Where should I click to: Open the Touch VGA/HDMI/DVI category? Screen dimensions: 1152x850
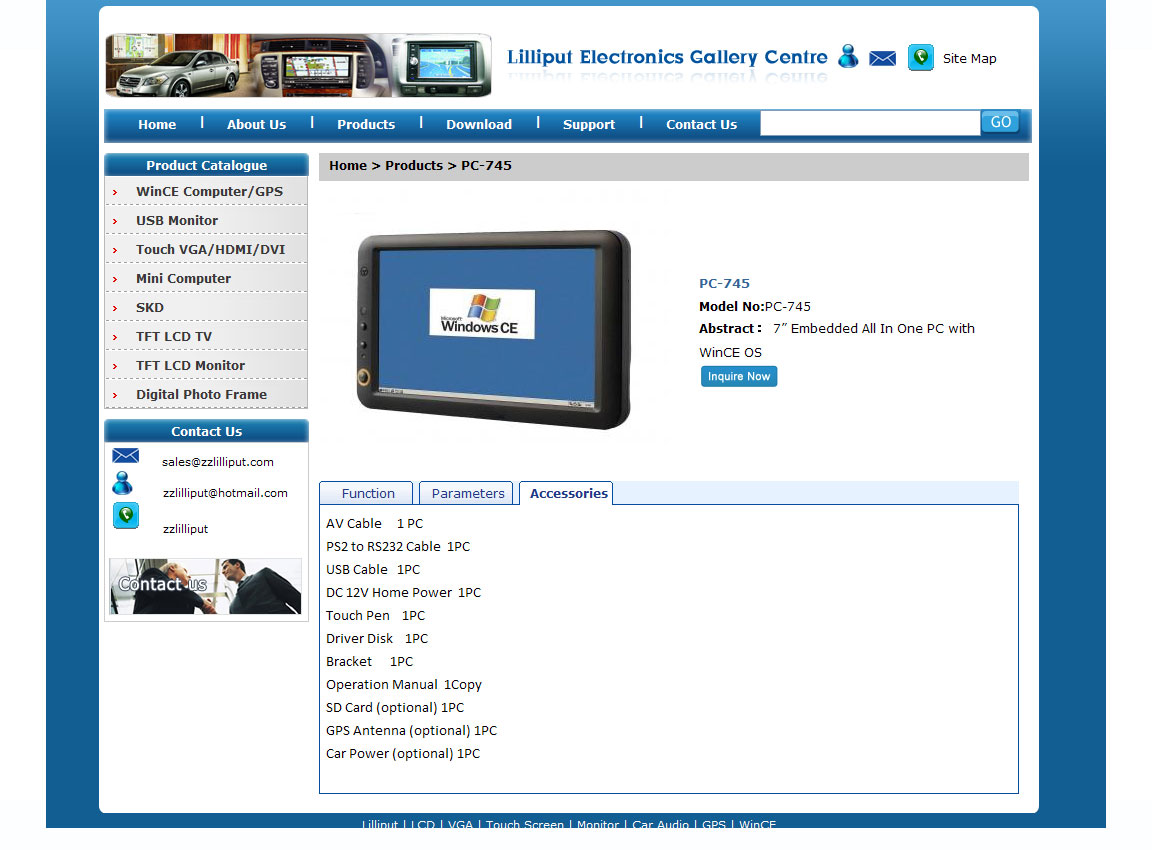(x=211, y=249)
